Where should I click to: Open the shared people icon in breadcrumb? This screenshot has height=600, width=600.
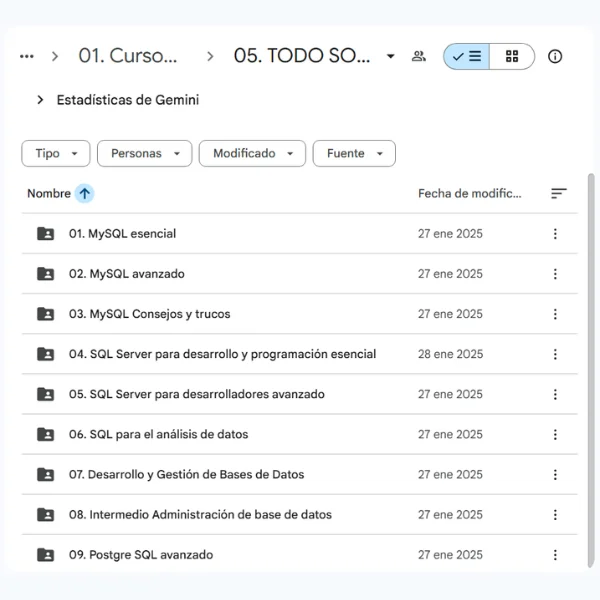(x=419, y=57)
